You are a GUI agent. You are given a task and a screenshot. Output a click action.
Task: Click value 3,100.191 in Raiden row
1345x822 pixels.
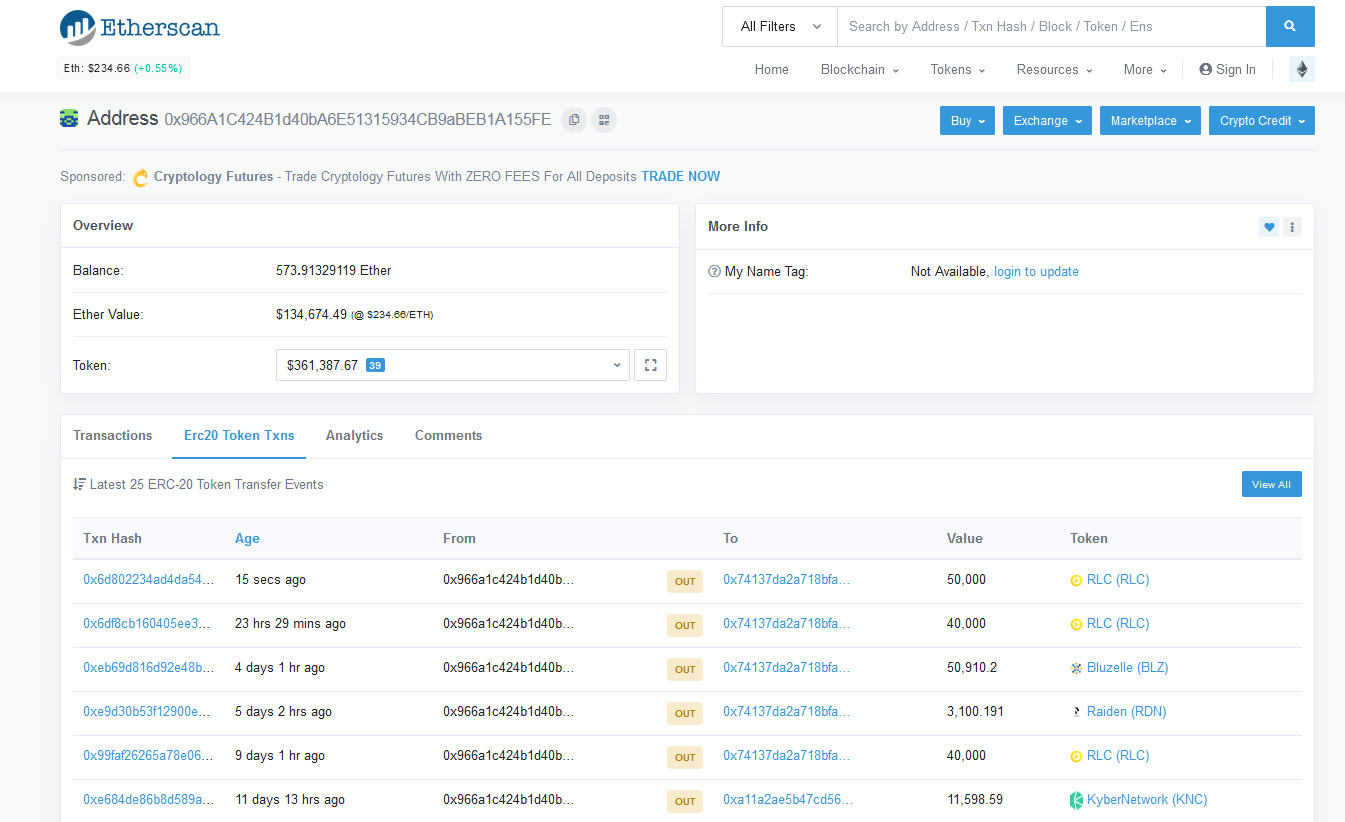(x=975, y=711)
